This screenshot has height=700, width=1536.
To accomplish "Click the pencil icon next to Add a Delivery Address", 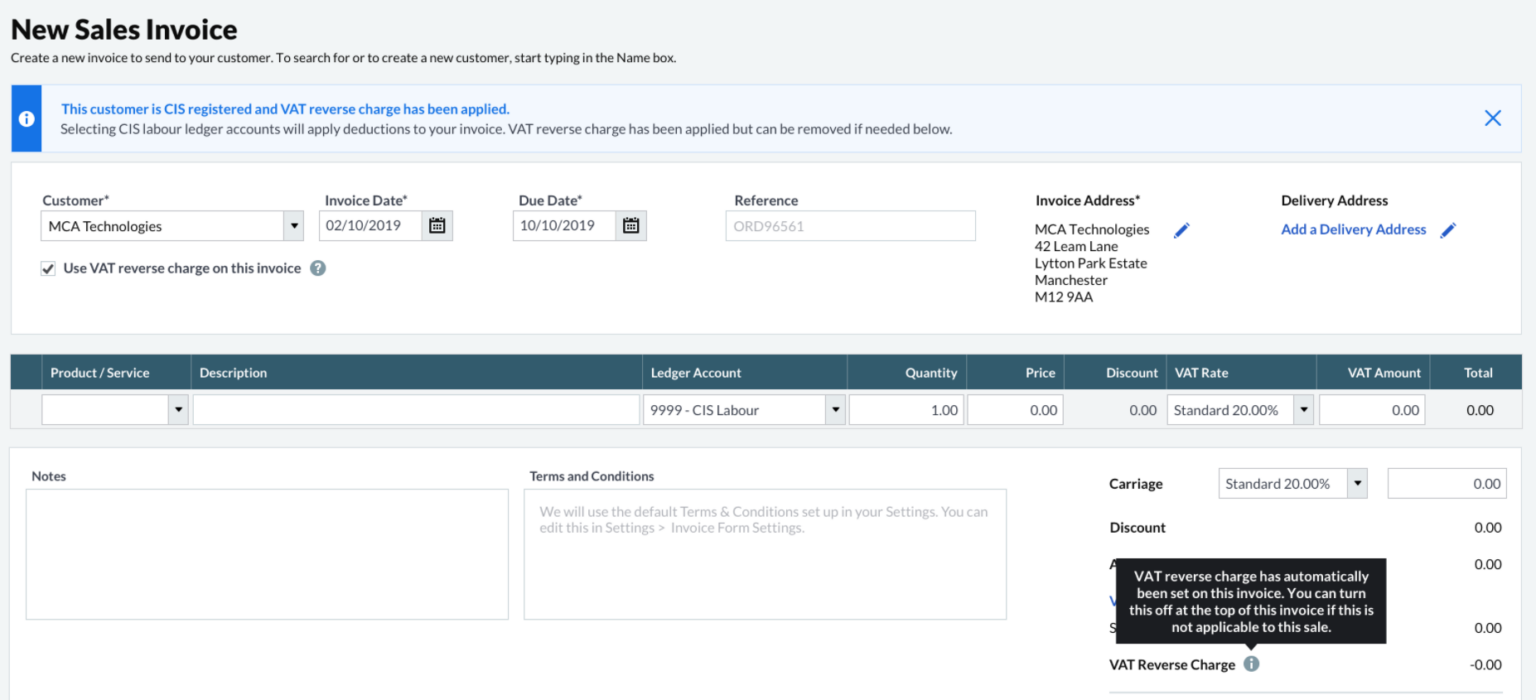I will tap(1448, 230).
